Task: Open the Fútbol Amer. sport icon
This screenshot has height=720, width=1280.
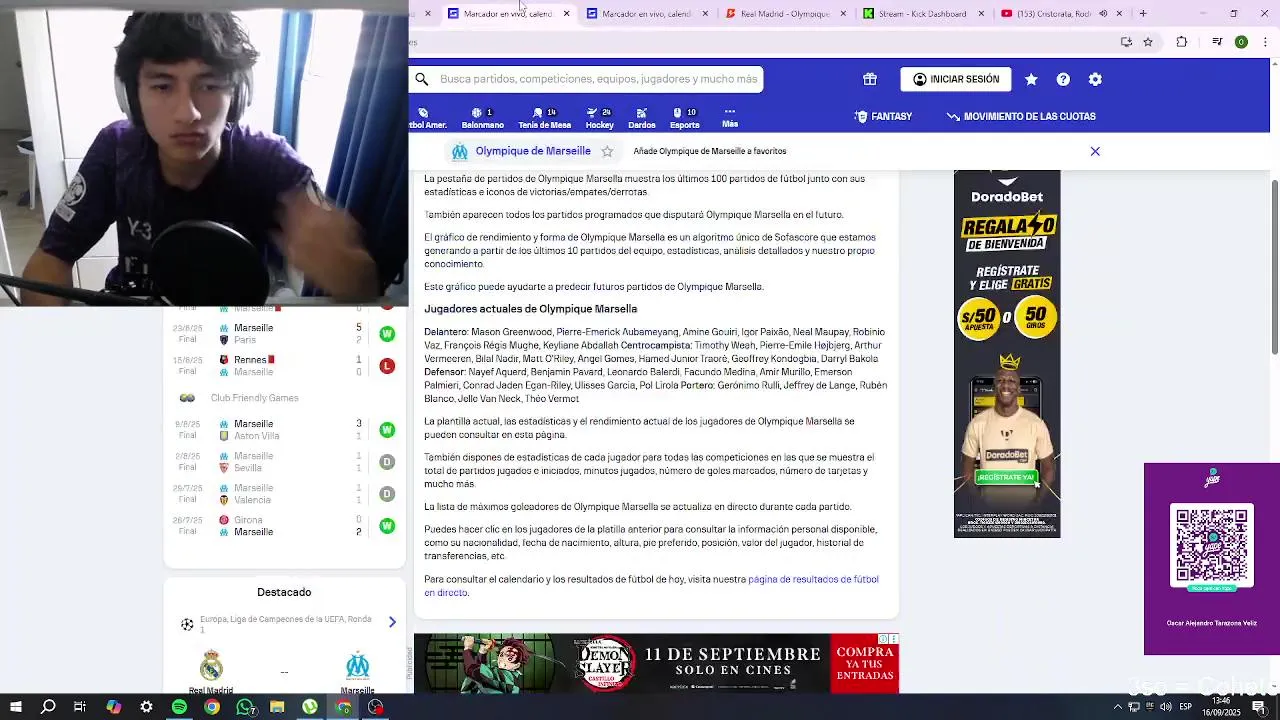Action: (x=427, y=118)
